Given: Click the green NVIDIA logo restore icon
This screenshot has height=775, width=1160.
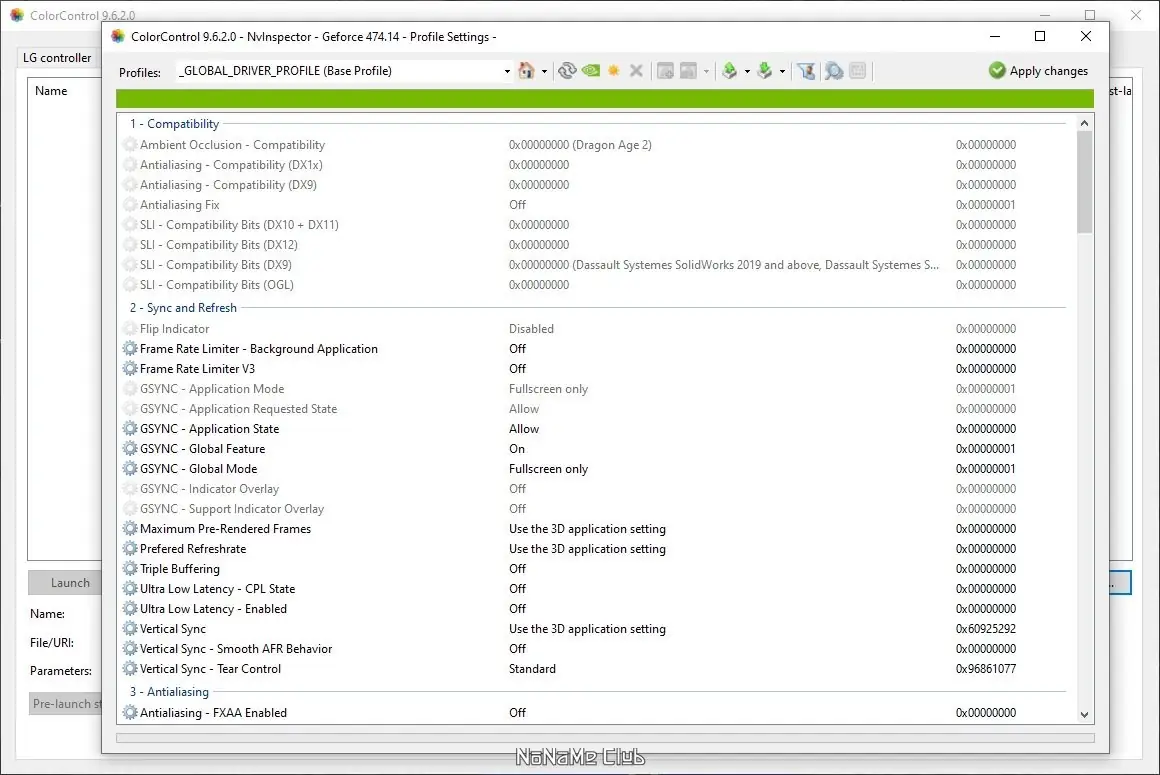Looking at the screenshot, I should click(x=590, y=71).
